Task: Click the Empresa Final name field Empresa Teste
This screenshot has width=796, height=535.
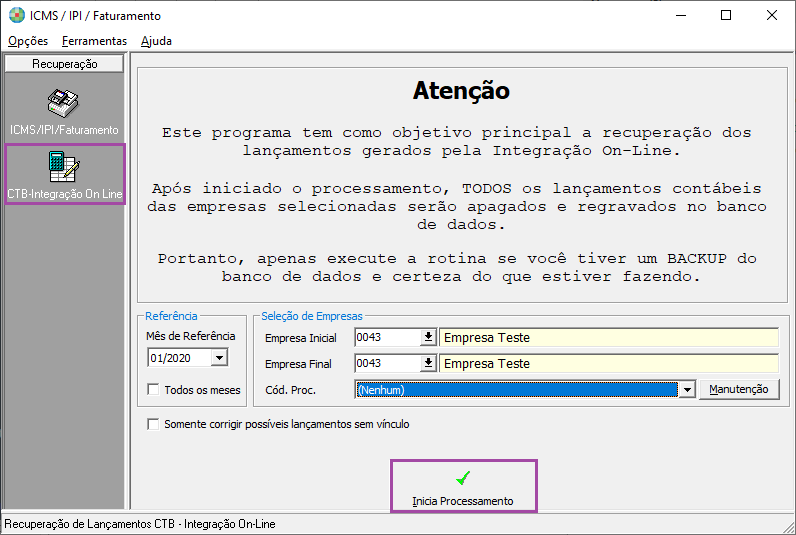Action: coord(609,363)
